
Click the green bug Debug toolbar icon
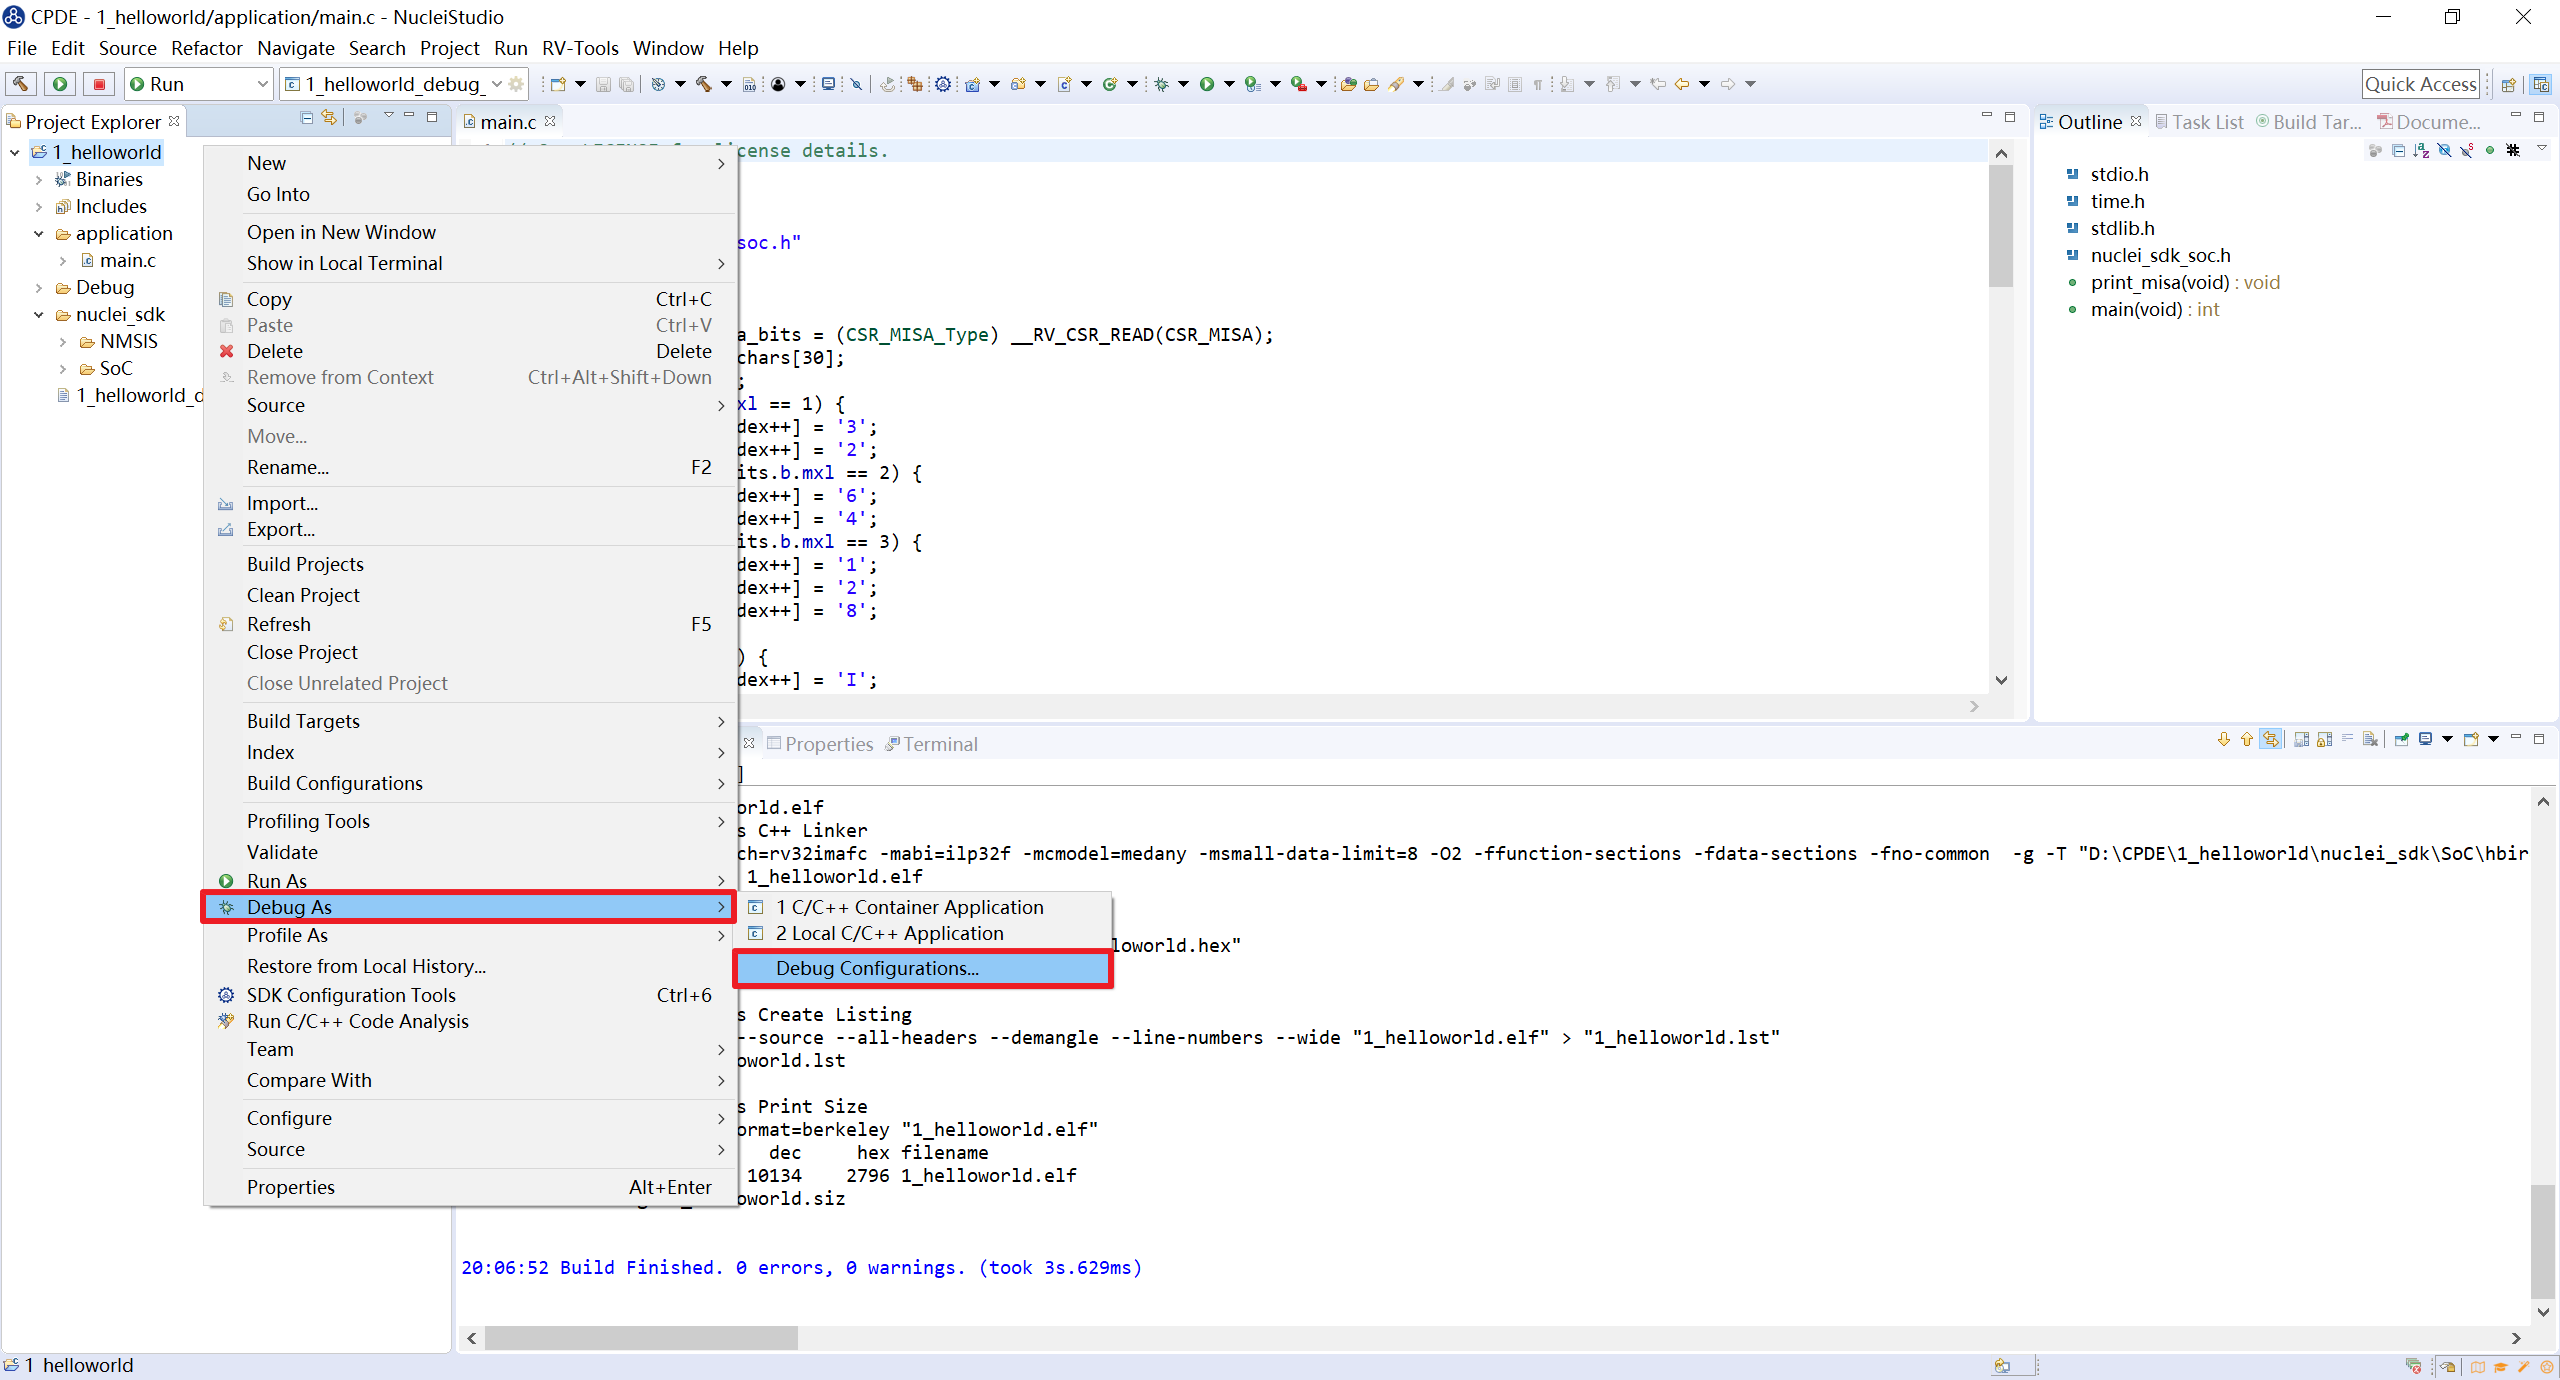click(1161, 84)
